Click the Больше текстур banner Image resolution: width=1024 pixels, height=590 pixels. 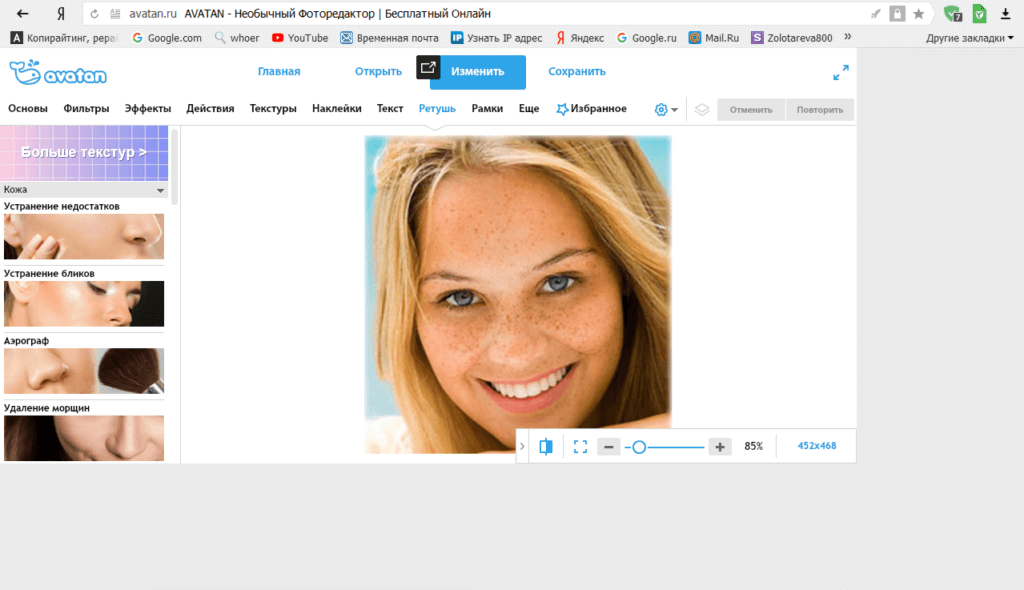coord(84,152)
